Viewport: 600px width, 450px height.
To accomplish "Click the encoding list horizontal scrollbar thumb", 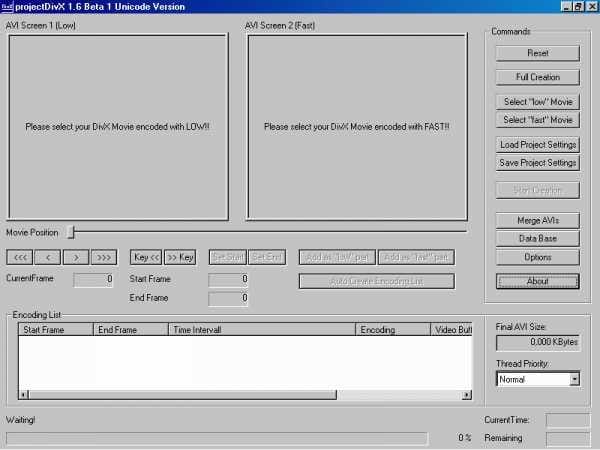I will [x=183, y=395].
